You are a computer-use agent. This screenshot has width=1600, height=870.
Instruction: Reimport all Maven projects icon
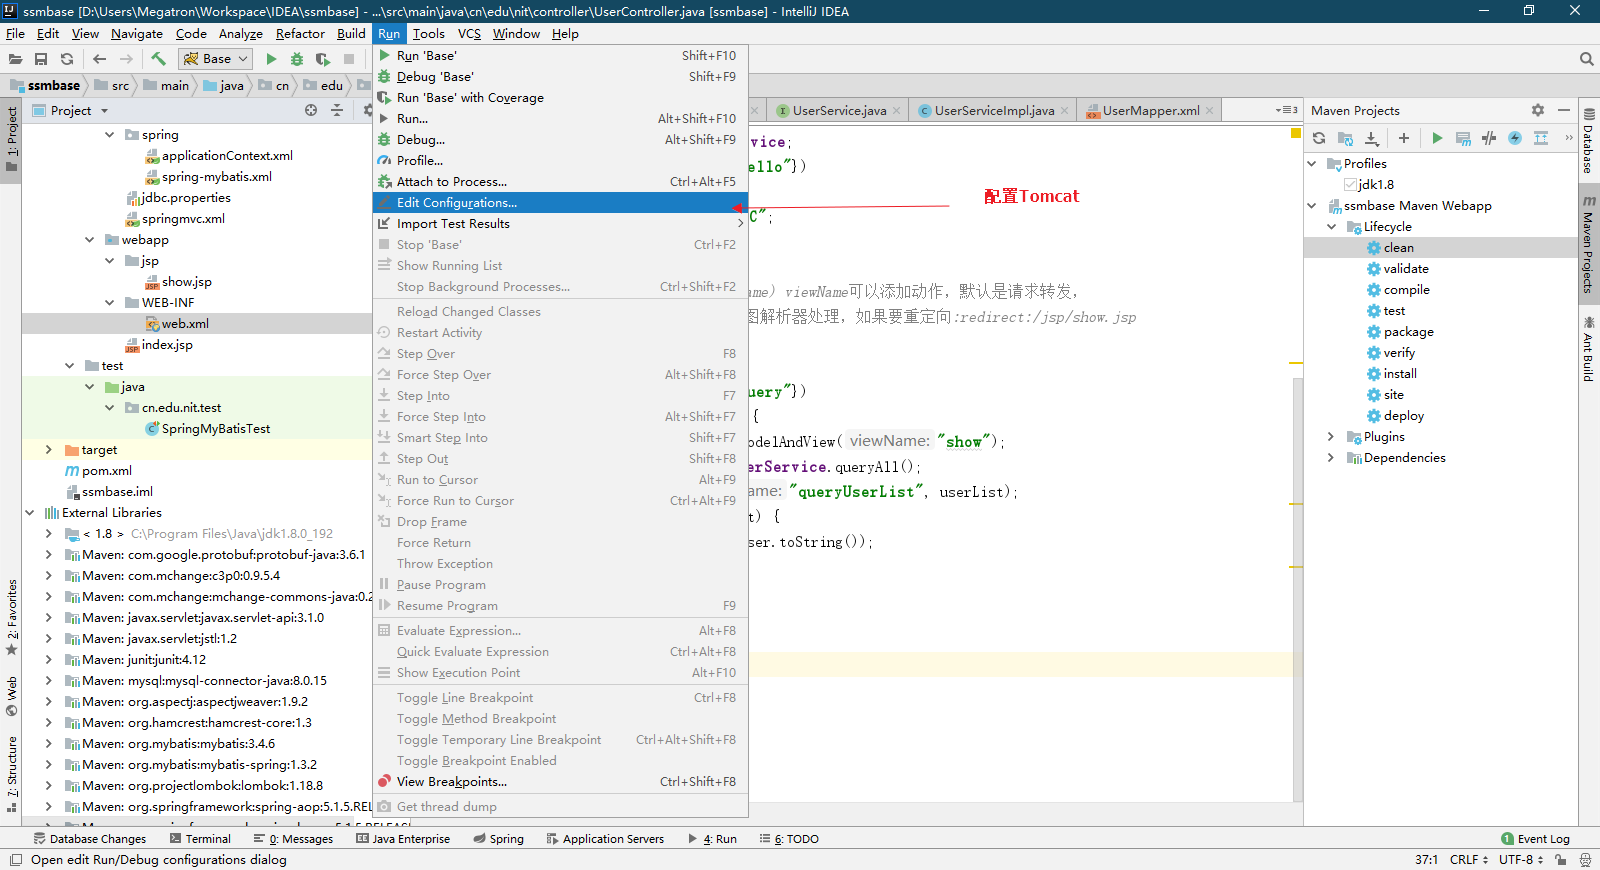pos(1319,138)
